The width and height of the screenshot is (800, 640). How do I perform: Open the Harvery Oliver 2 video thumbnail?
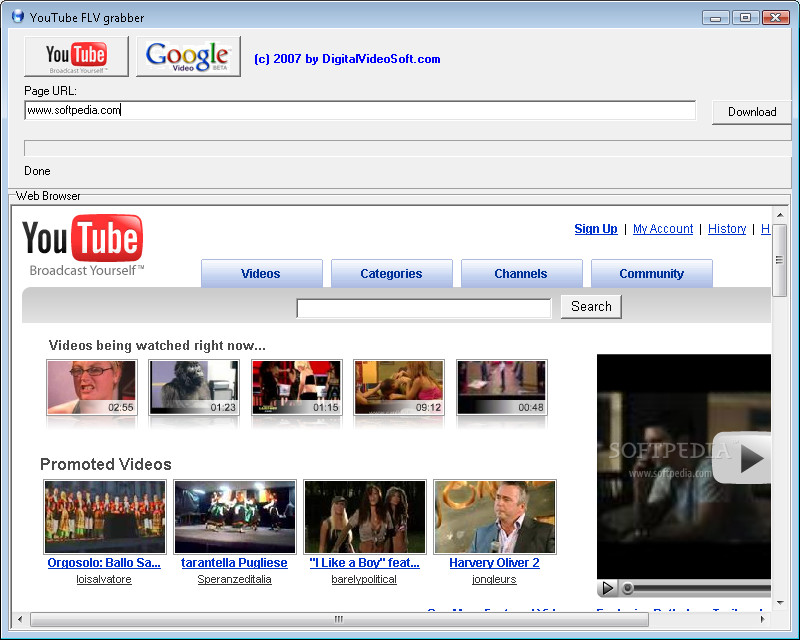495,516
